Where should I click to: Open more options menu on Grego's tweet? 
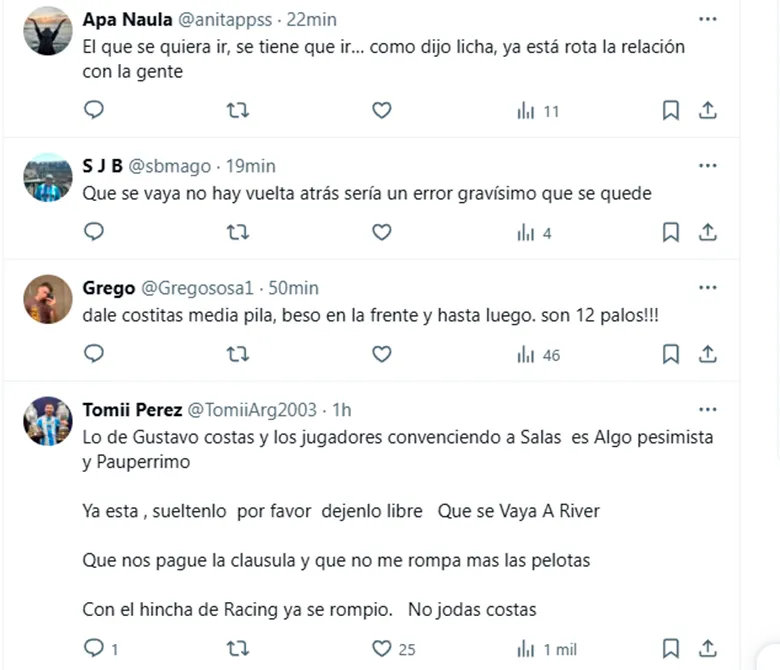pos(707,288)
